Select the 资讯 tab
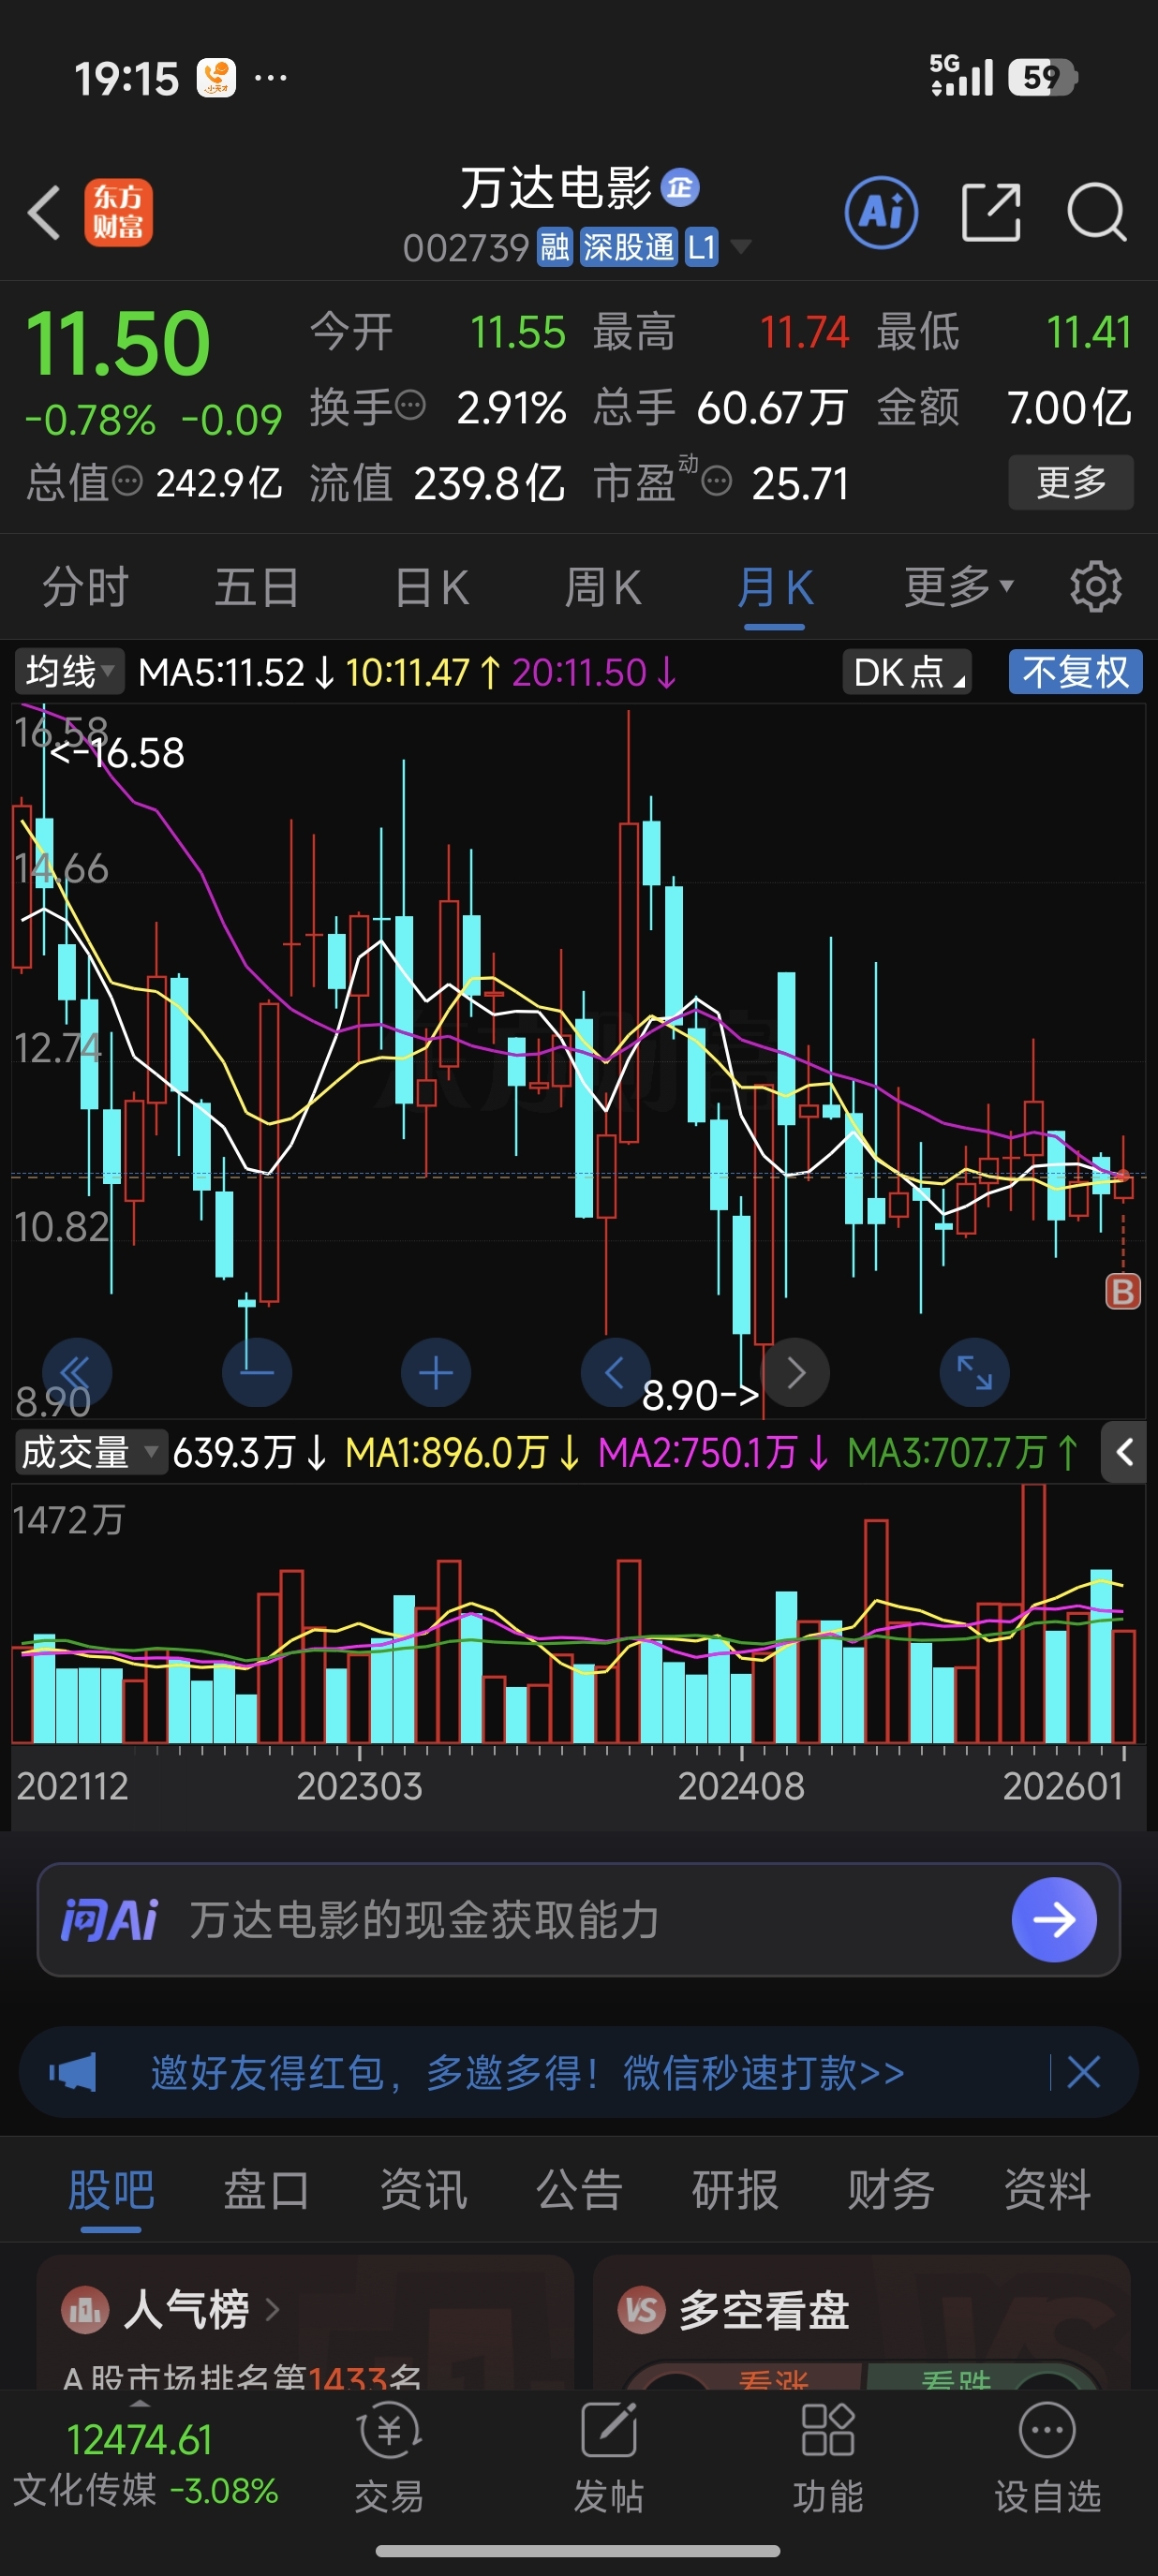The image size is (1158, 2576). tap(423, 2189)
